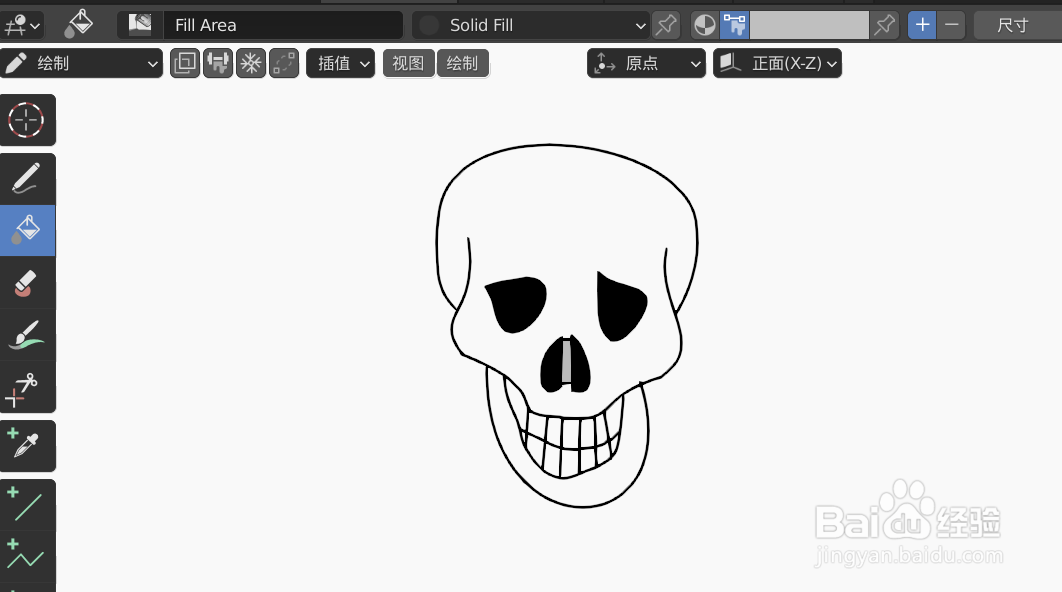This screenshot has height=592, width=1062.
Task: Open the 视图 menu
Action: click(x=408, y=63)
